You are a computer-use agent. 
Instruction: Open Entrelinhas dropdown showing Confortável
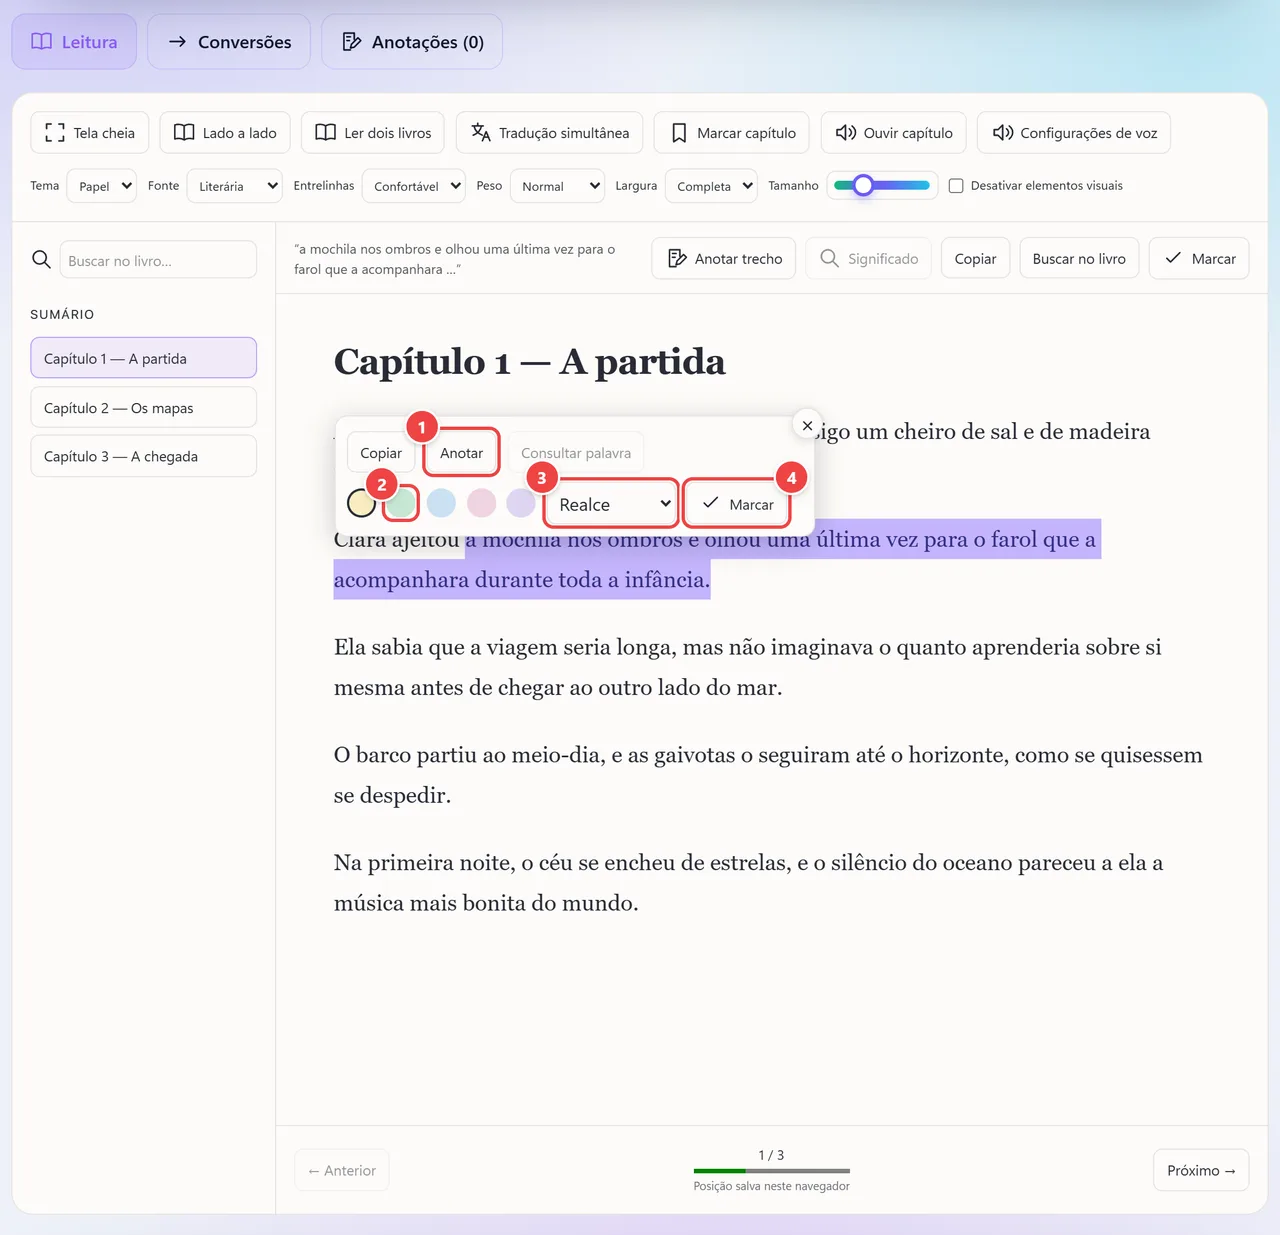(x=414, y=186)
